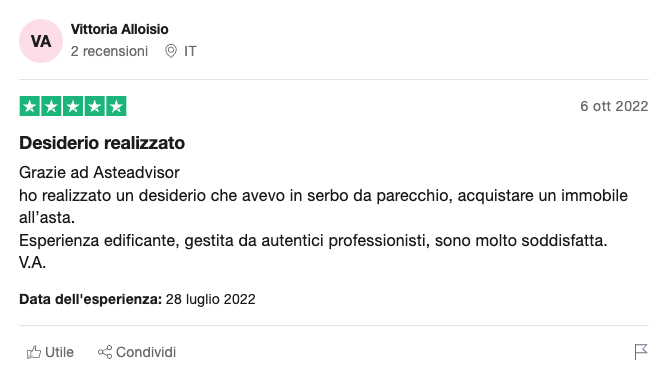
Task: Open Vittoria Alloisio's profile name
Action: coord(119,29)
